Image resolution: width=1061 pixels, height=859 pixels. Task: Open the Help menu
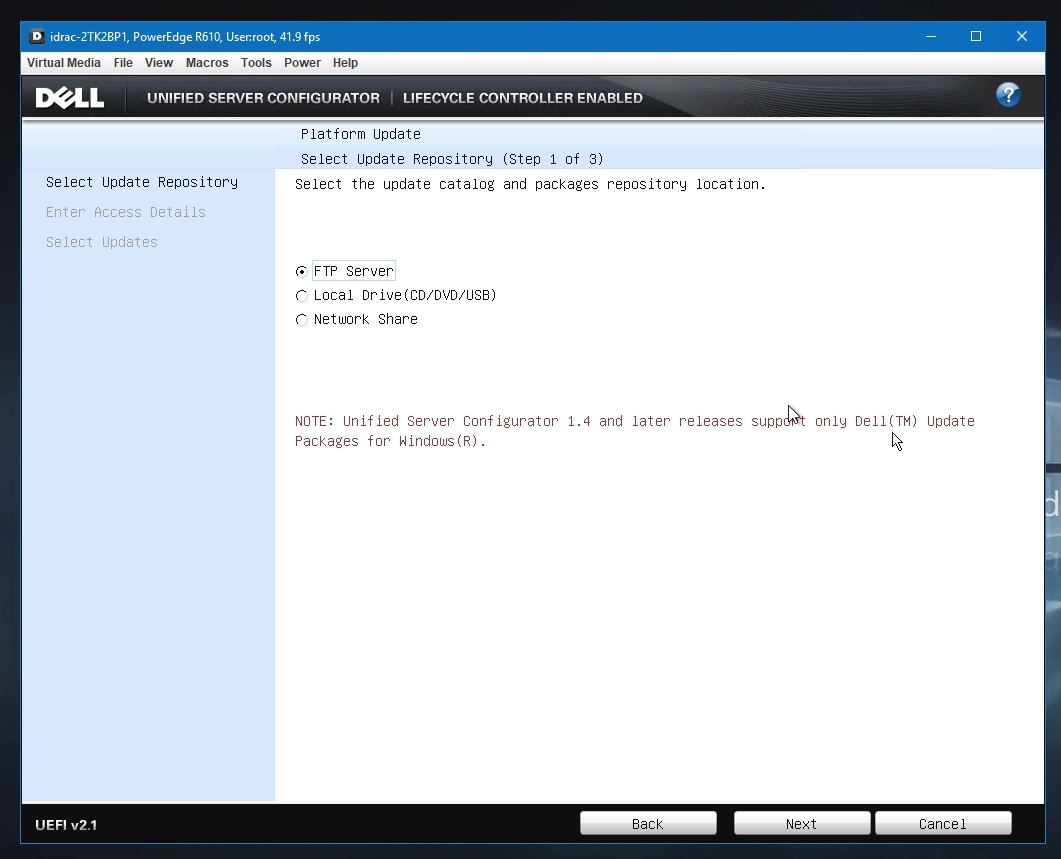coord(345,63)
